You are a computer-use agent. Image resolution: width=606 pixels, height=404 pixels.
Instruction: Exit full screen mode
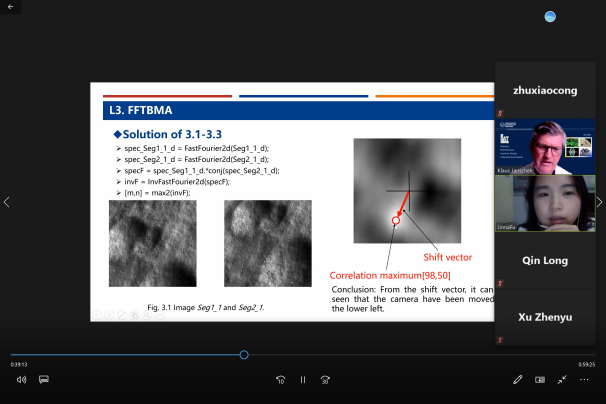[x=562, y=380]
